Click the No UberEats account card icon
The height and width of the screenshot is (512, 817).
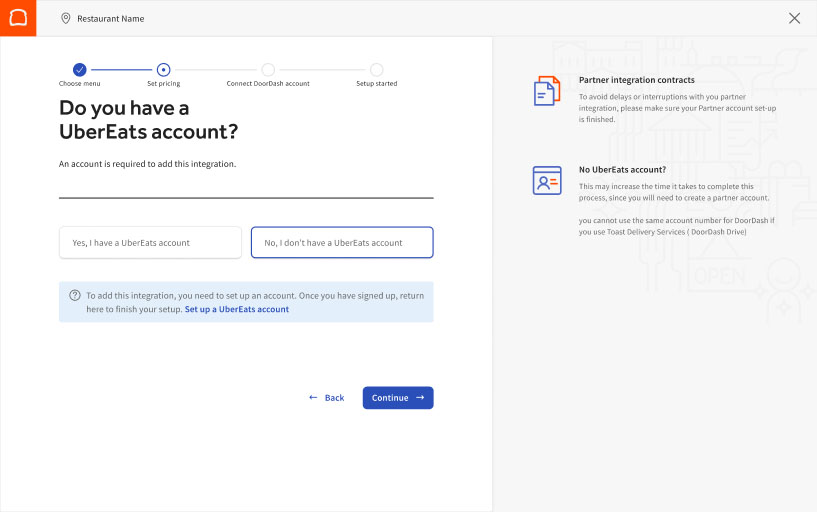[x=546, y=180]
